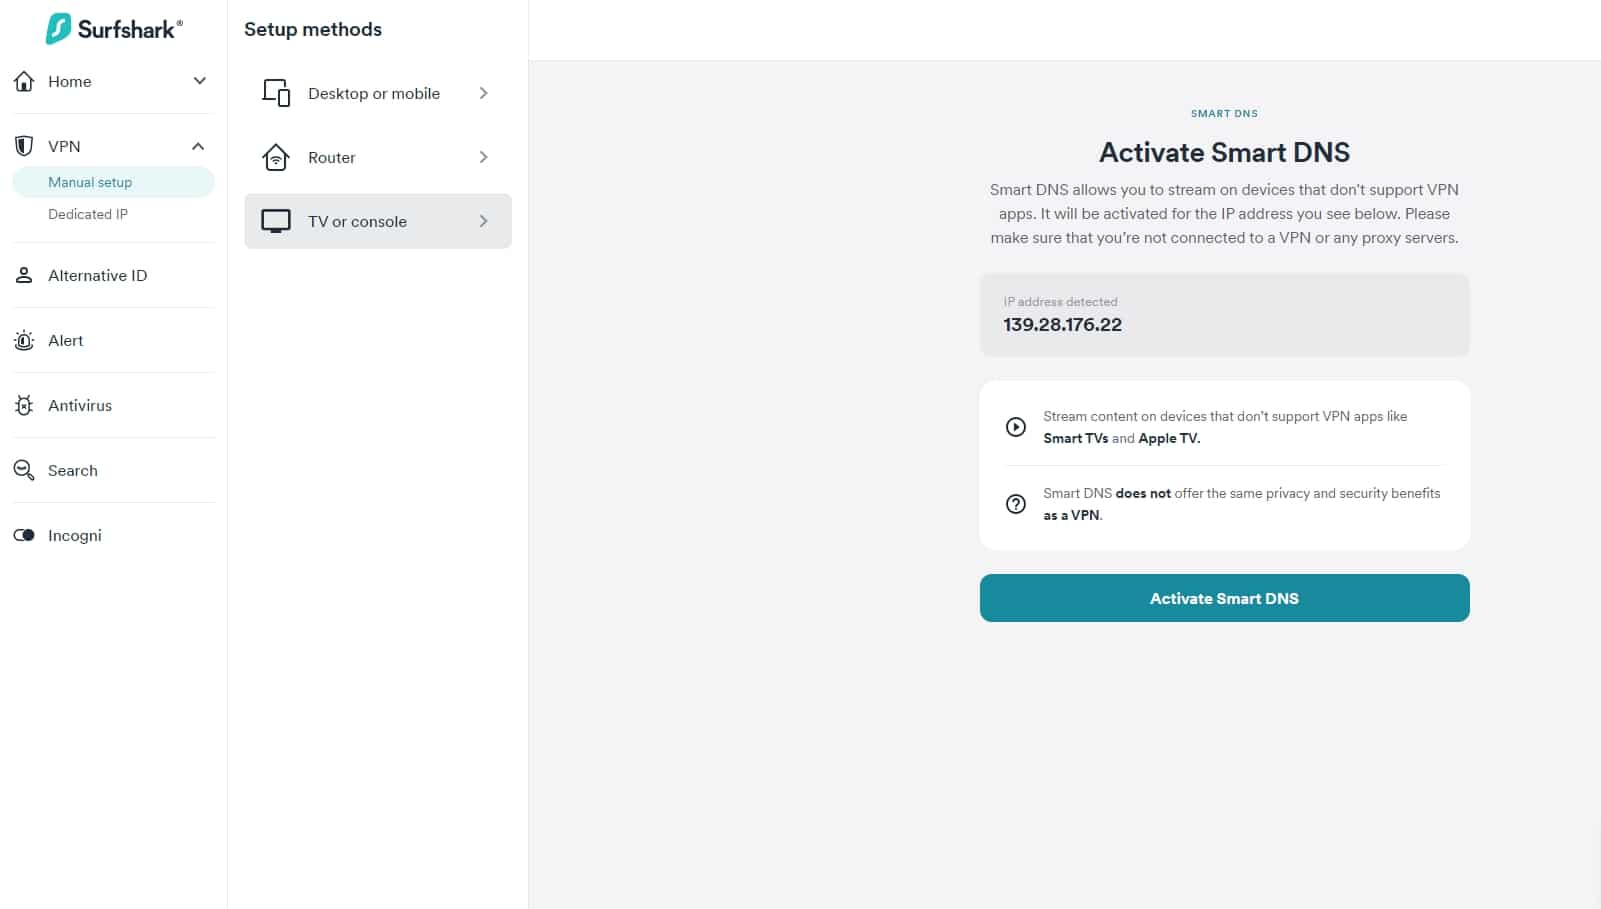Open the Alert section
Image resolution: width=1601 pixels, height=909 pixels.
point(113,340)
